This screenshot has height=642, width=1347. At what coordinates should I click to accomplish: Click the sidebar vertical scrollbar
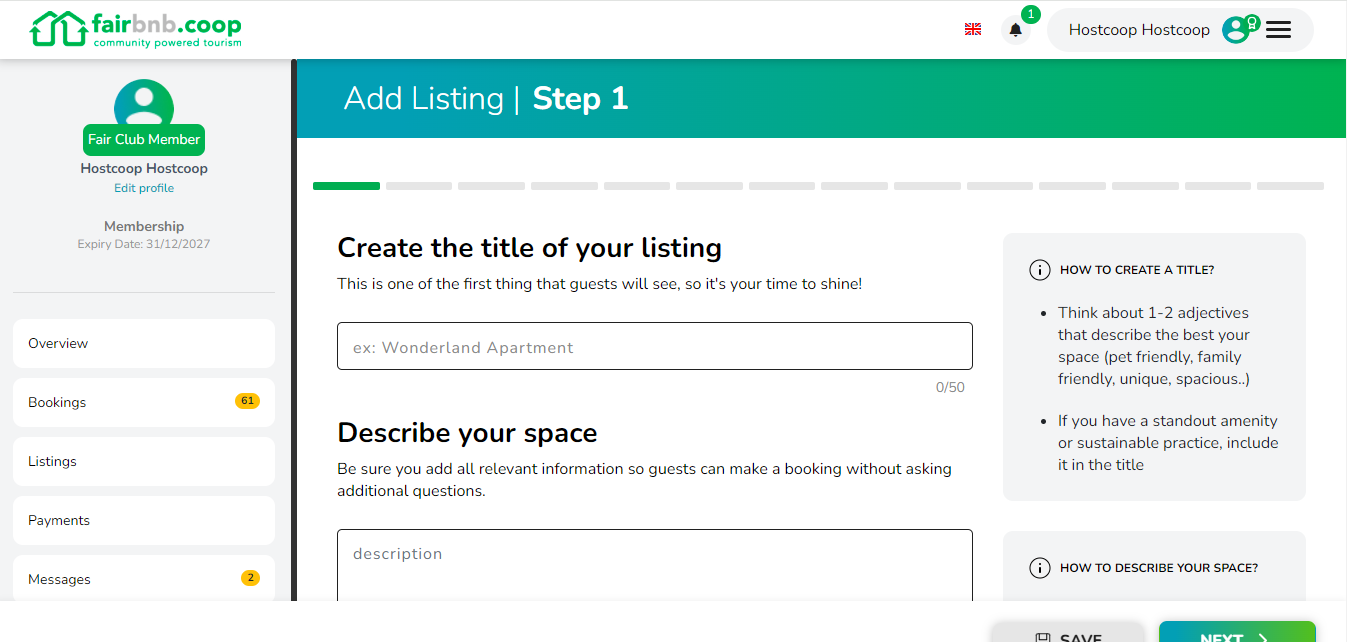tap(294, 330)
